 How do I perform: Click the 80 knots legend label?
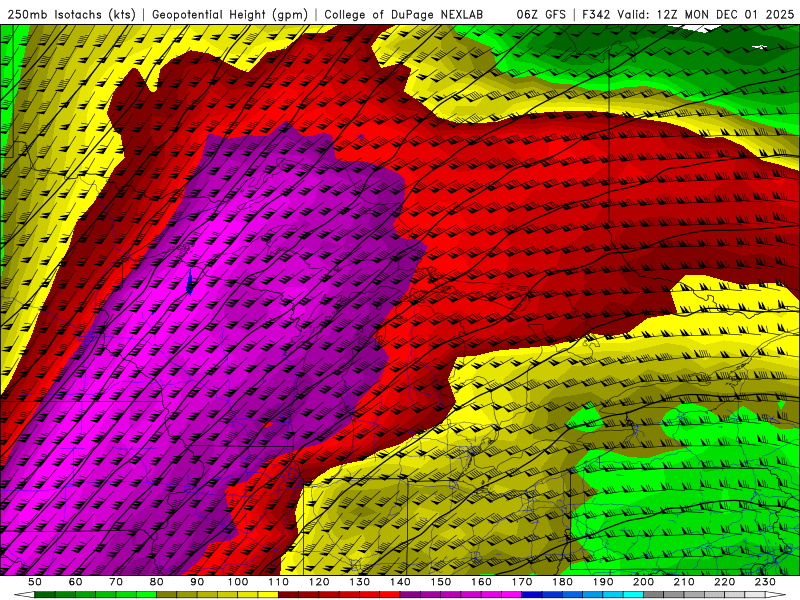coord(157,582)
